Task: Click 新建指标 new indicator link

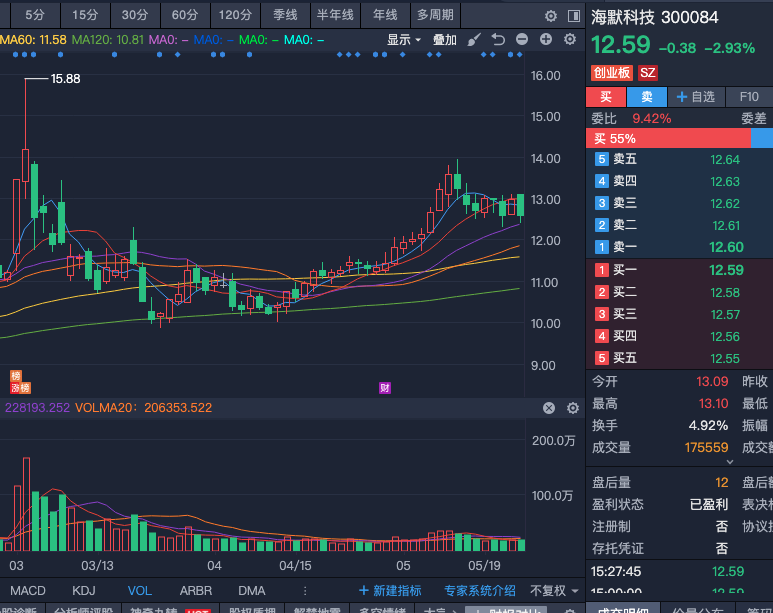Action: [390, 590]
